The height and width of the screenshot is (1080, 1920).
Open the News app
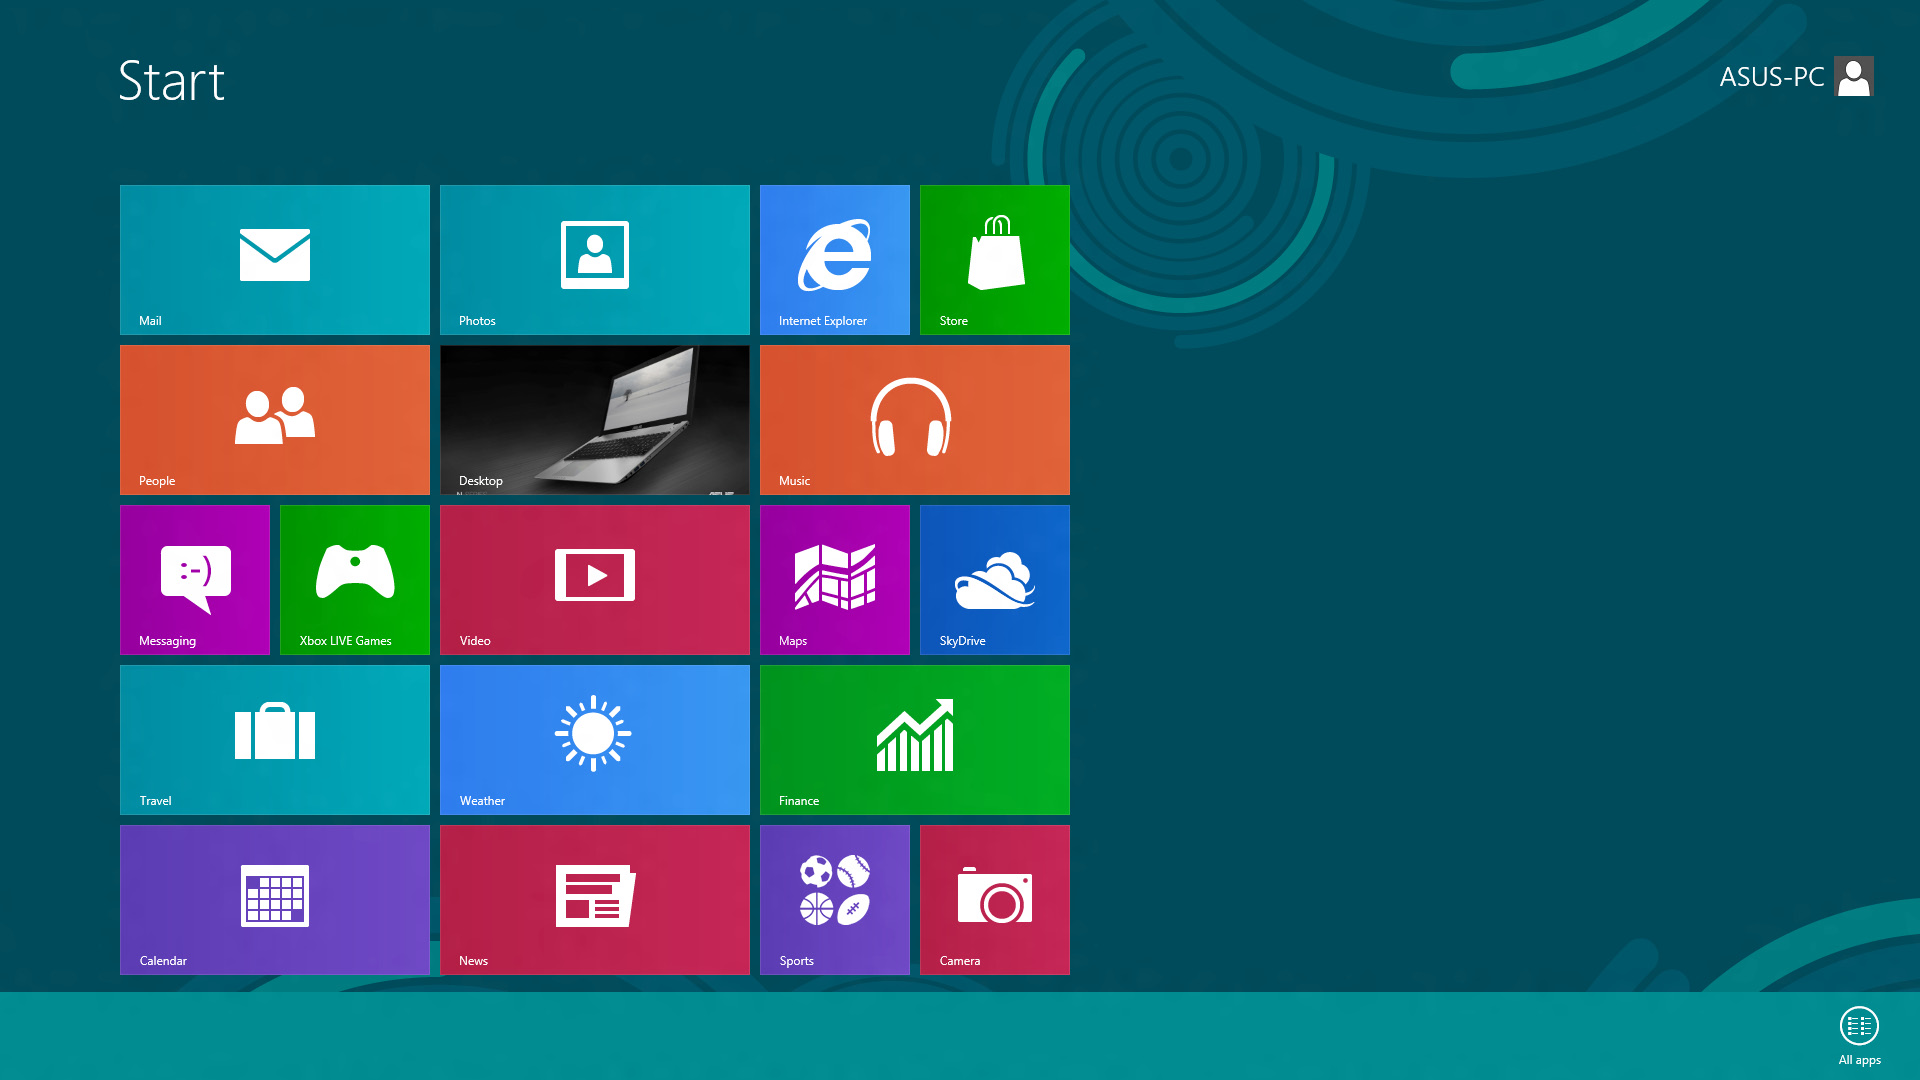595,899
